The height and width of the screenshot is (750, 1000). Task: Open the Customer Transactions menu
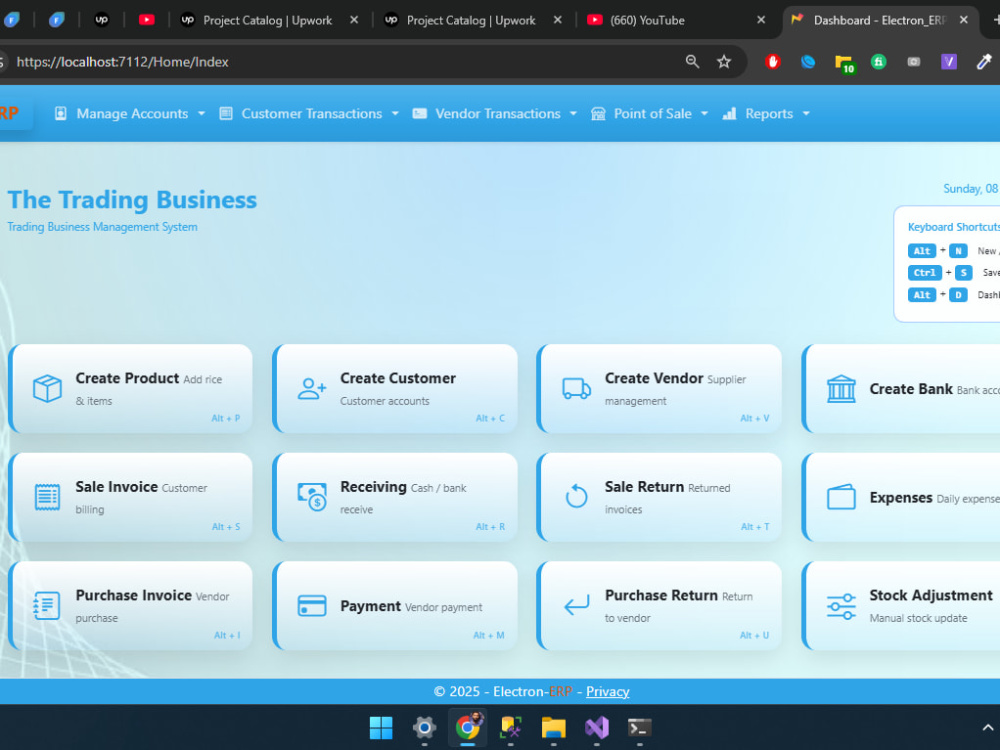(x=309, y=114)
